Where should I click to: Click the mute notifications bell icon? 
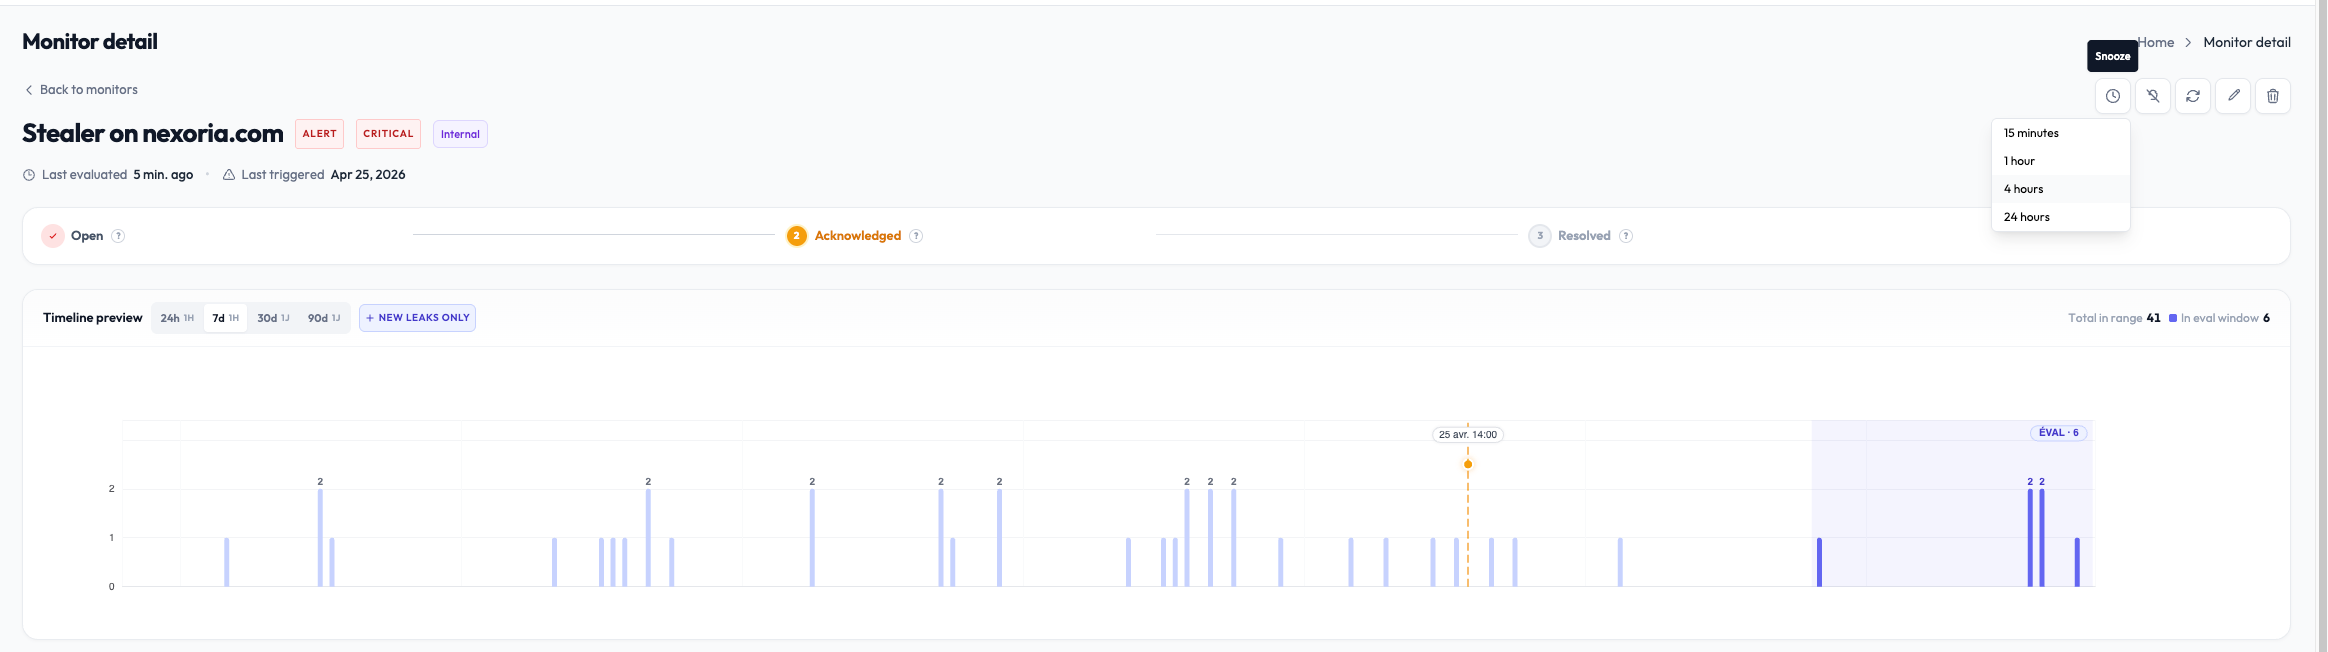click(x=2152, y=96)
